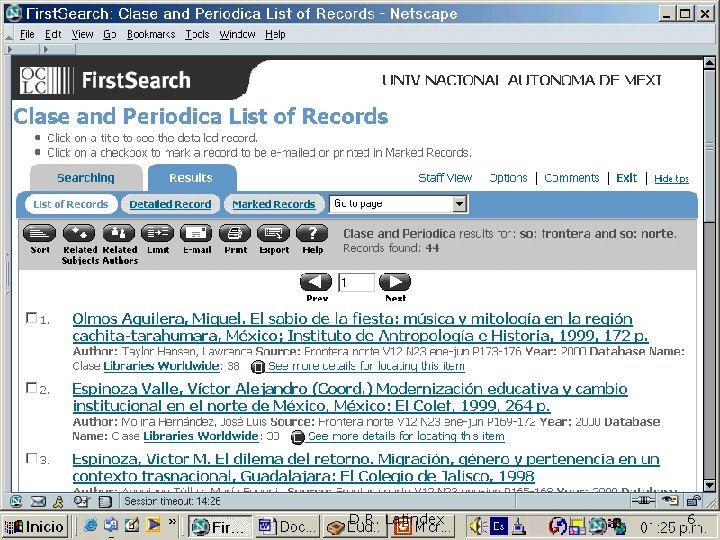The image size is (720, 540).
Task: Select the List of Records sub-tab
Action: pyautogui.click(x=71, y=204)
